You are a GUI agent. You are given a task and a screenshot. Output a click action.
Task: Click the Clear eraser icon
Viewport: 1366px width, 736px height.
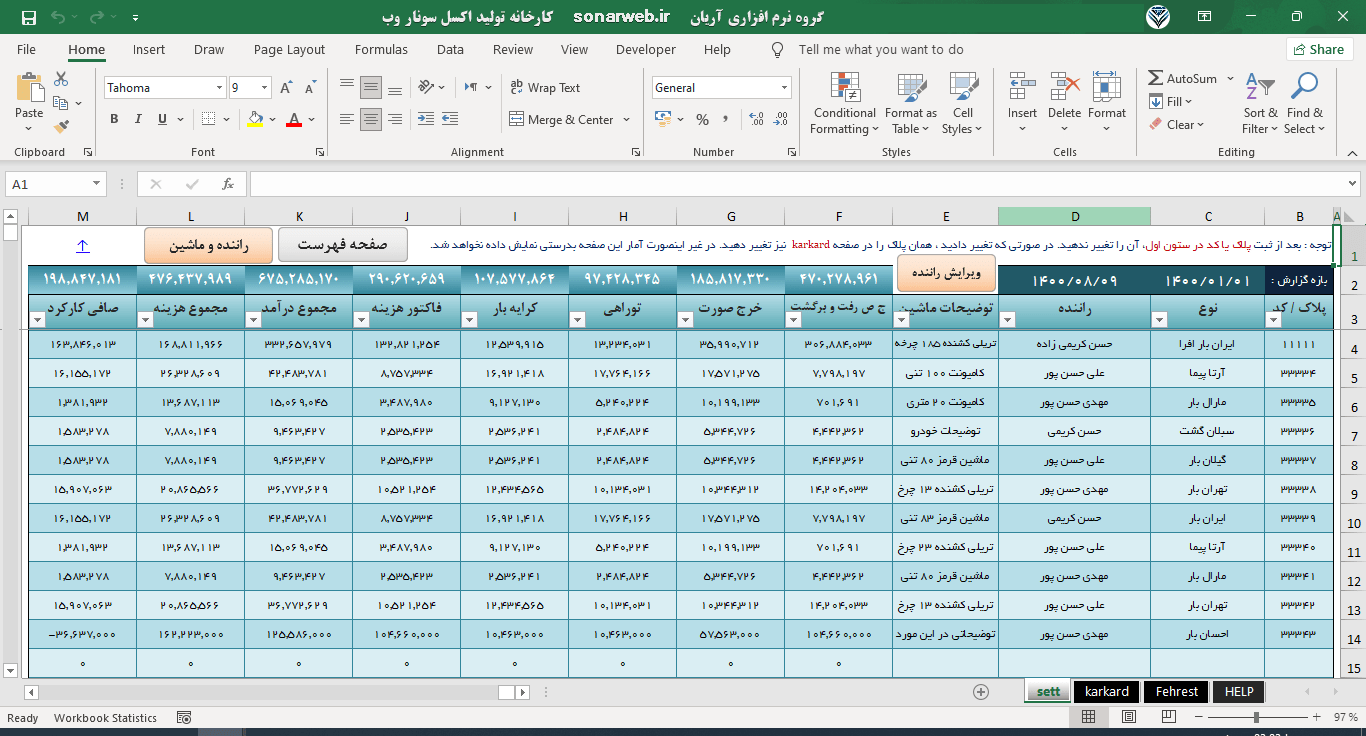pos(1157,125)
